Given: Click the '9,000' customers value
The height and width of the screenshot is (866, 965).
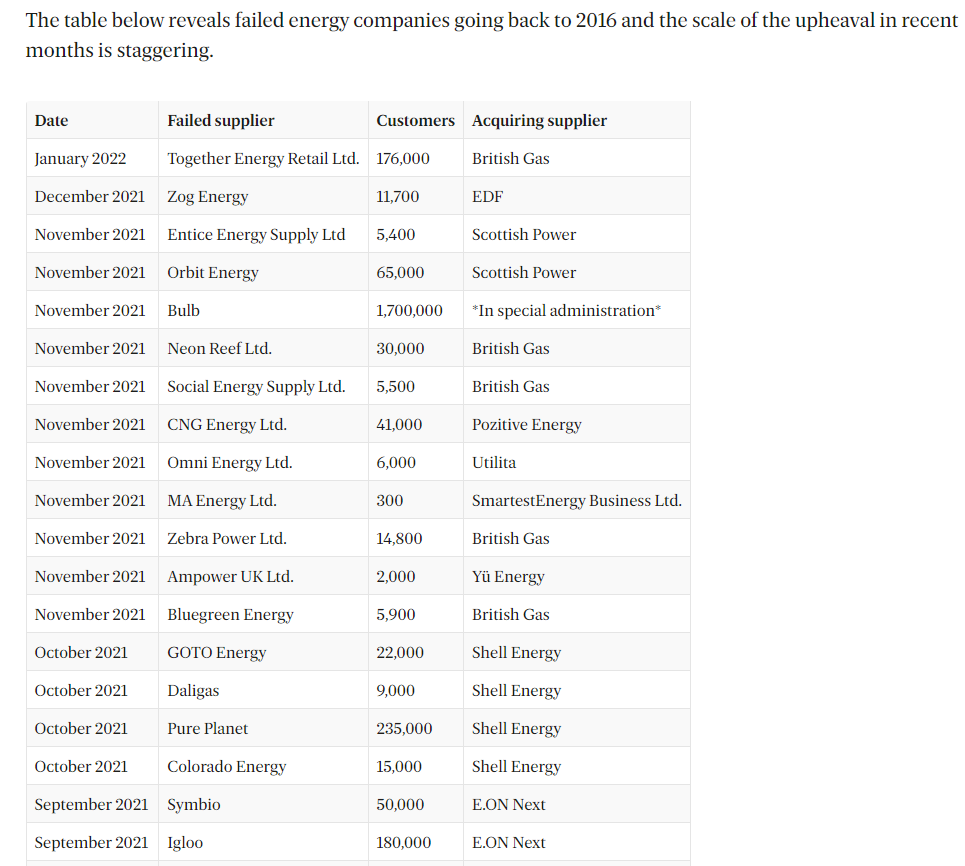Looking at the screenshot, I should (396, 691).
